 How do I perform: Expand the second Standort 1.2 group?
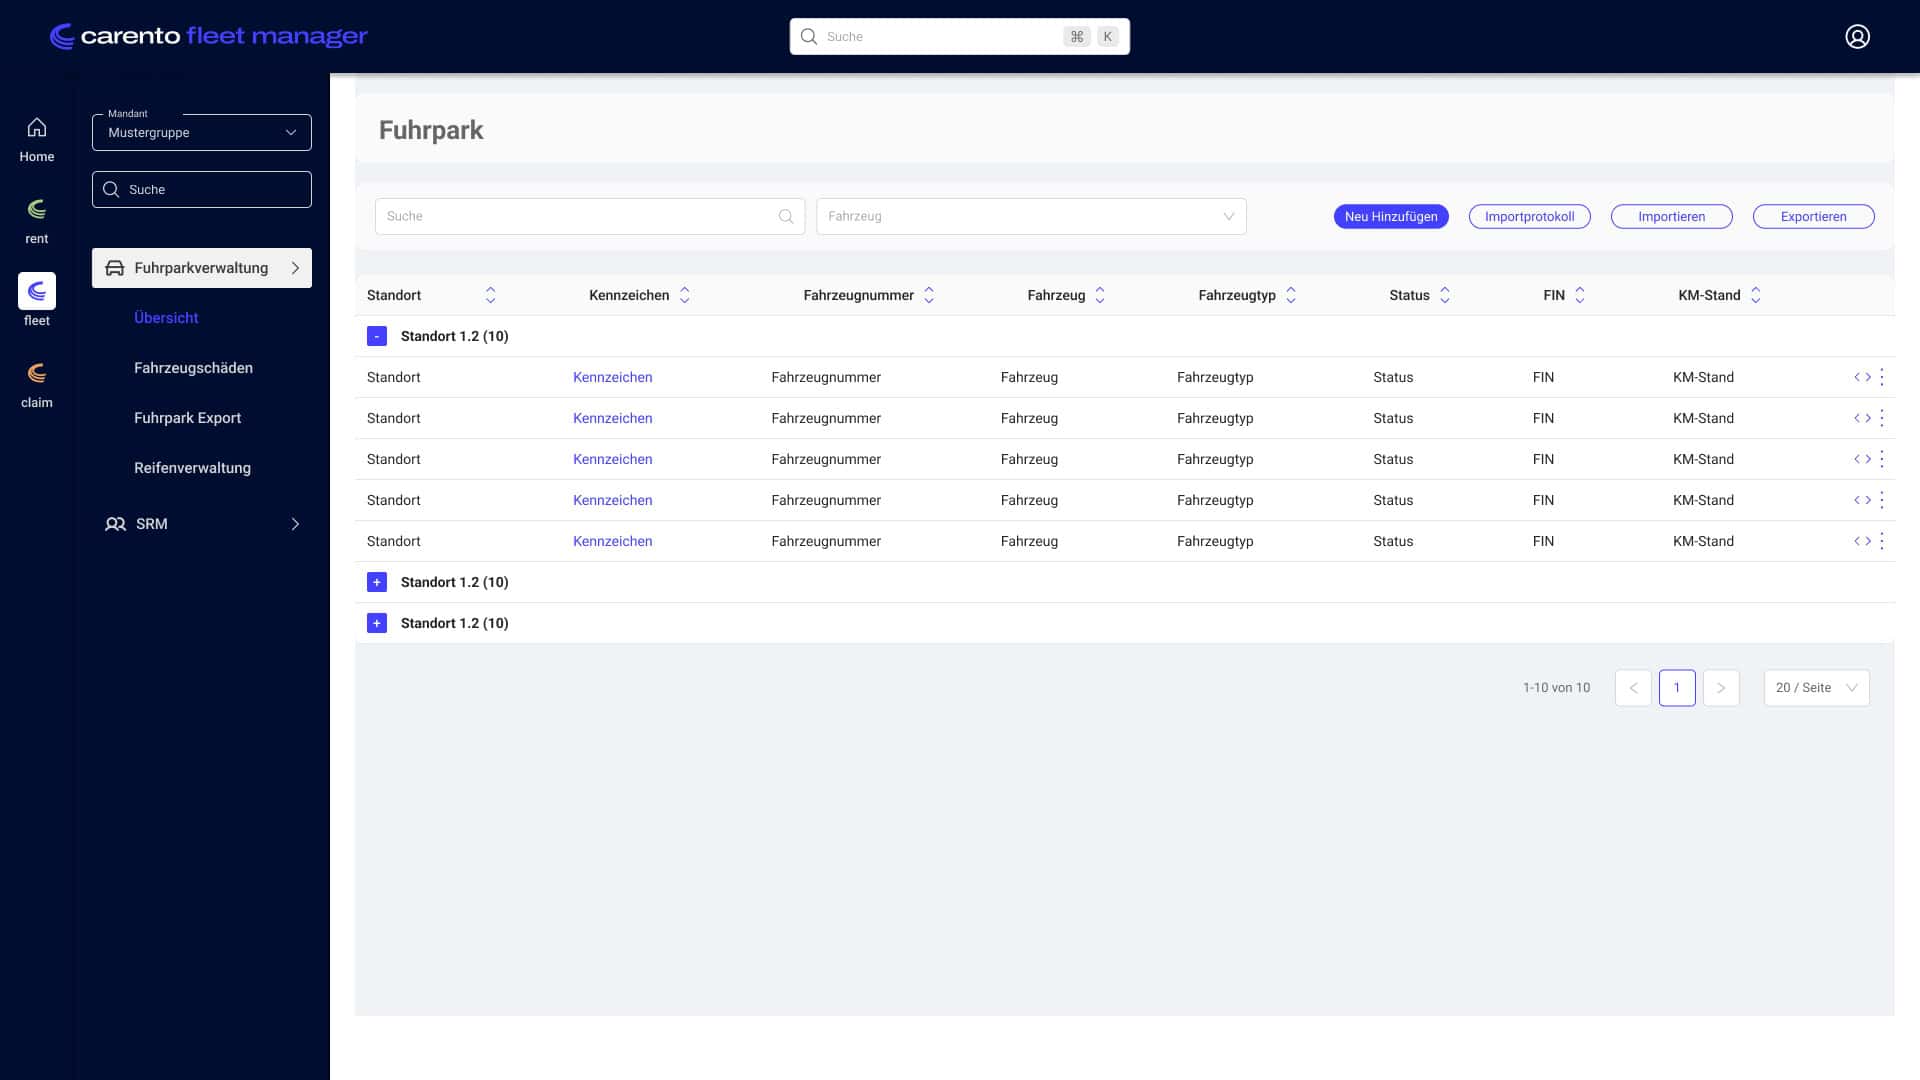coord(377,582)
